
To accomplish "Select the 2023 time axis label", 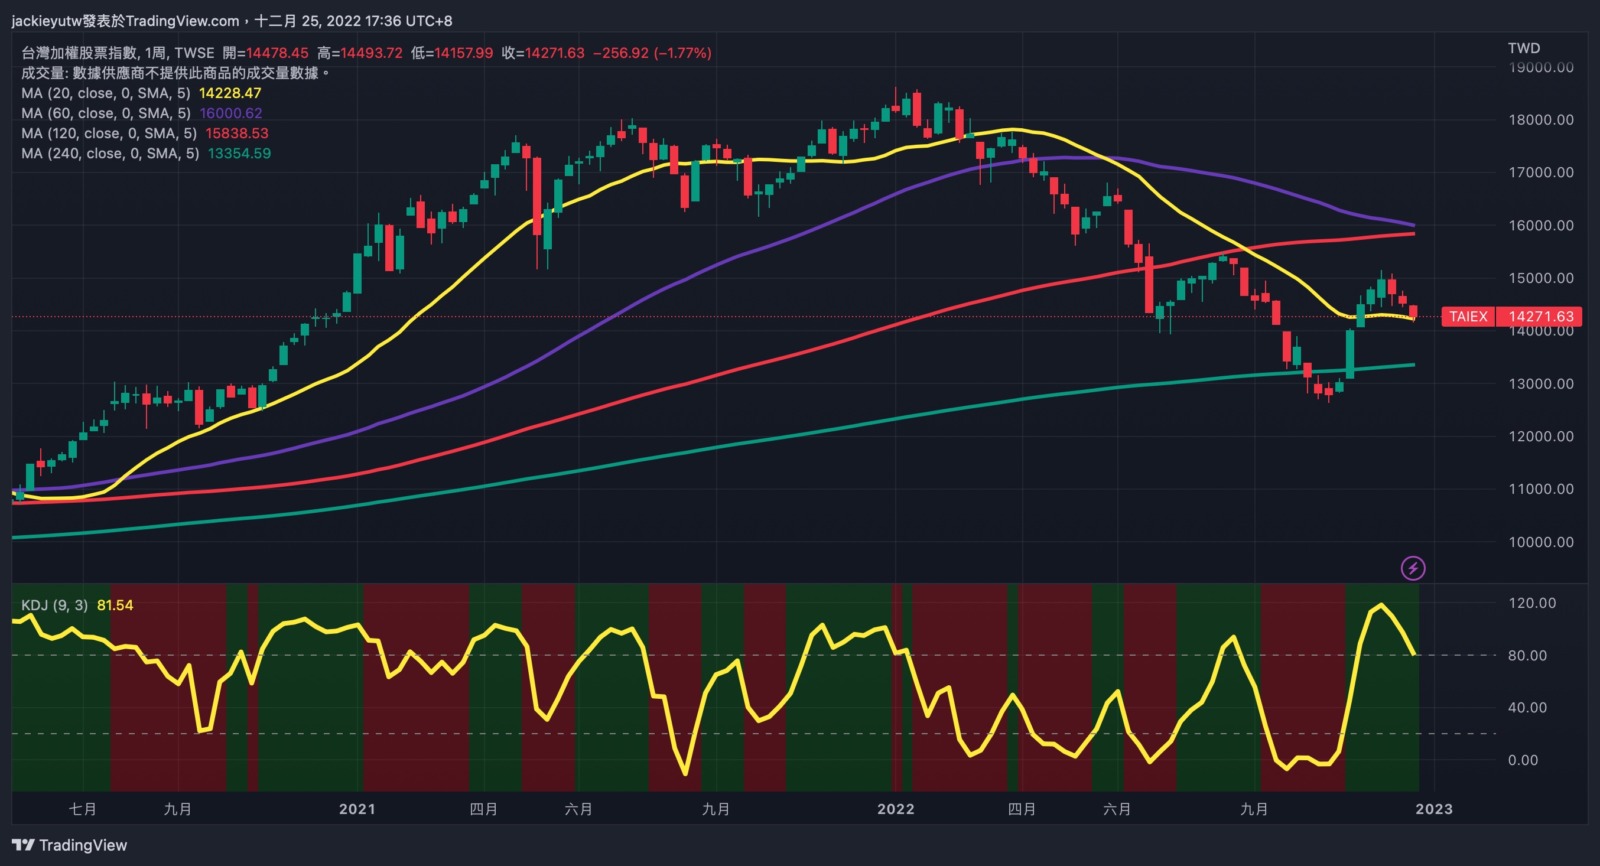I will click(1433, 809).
